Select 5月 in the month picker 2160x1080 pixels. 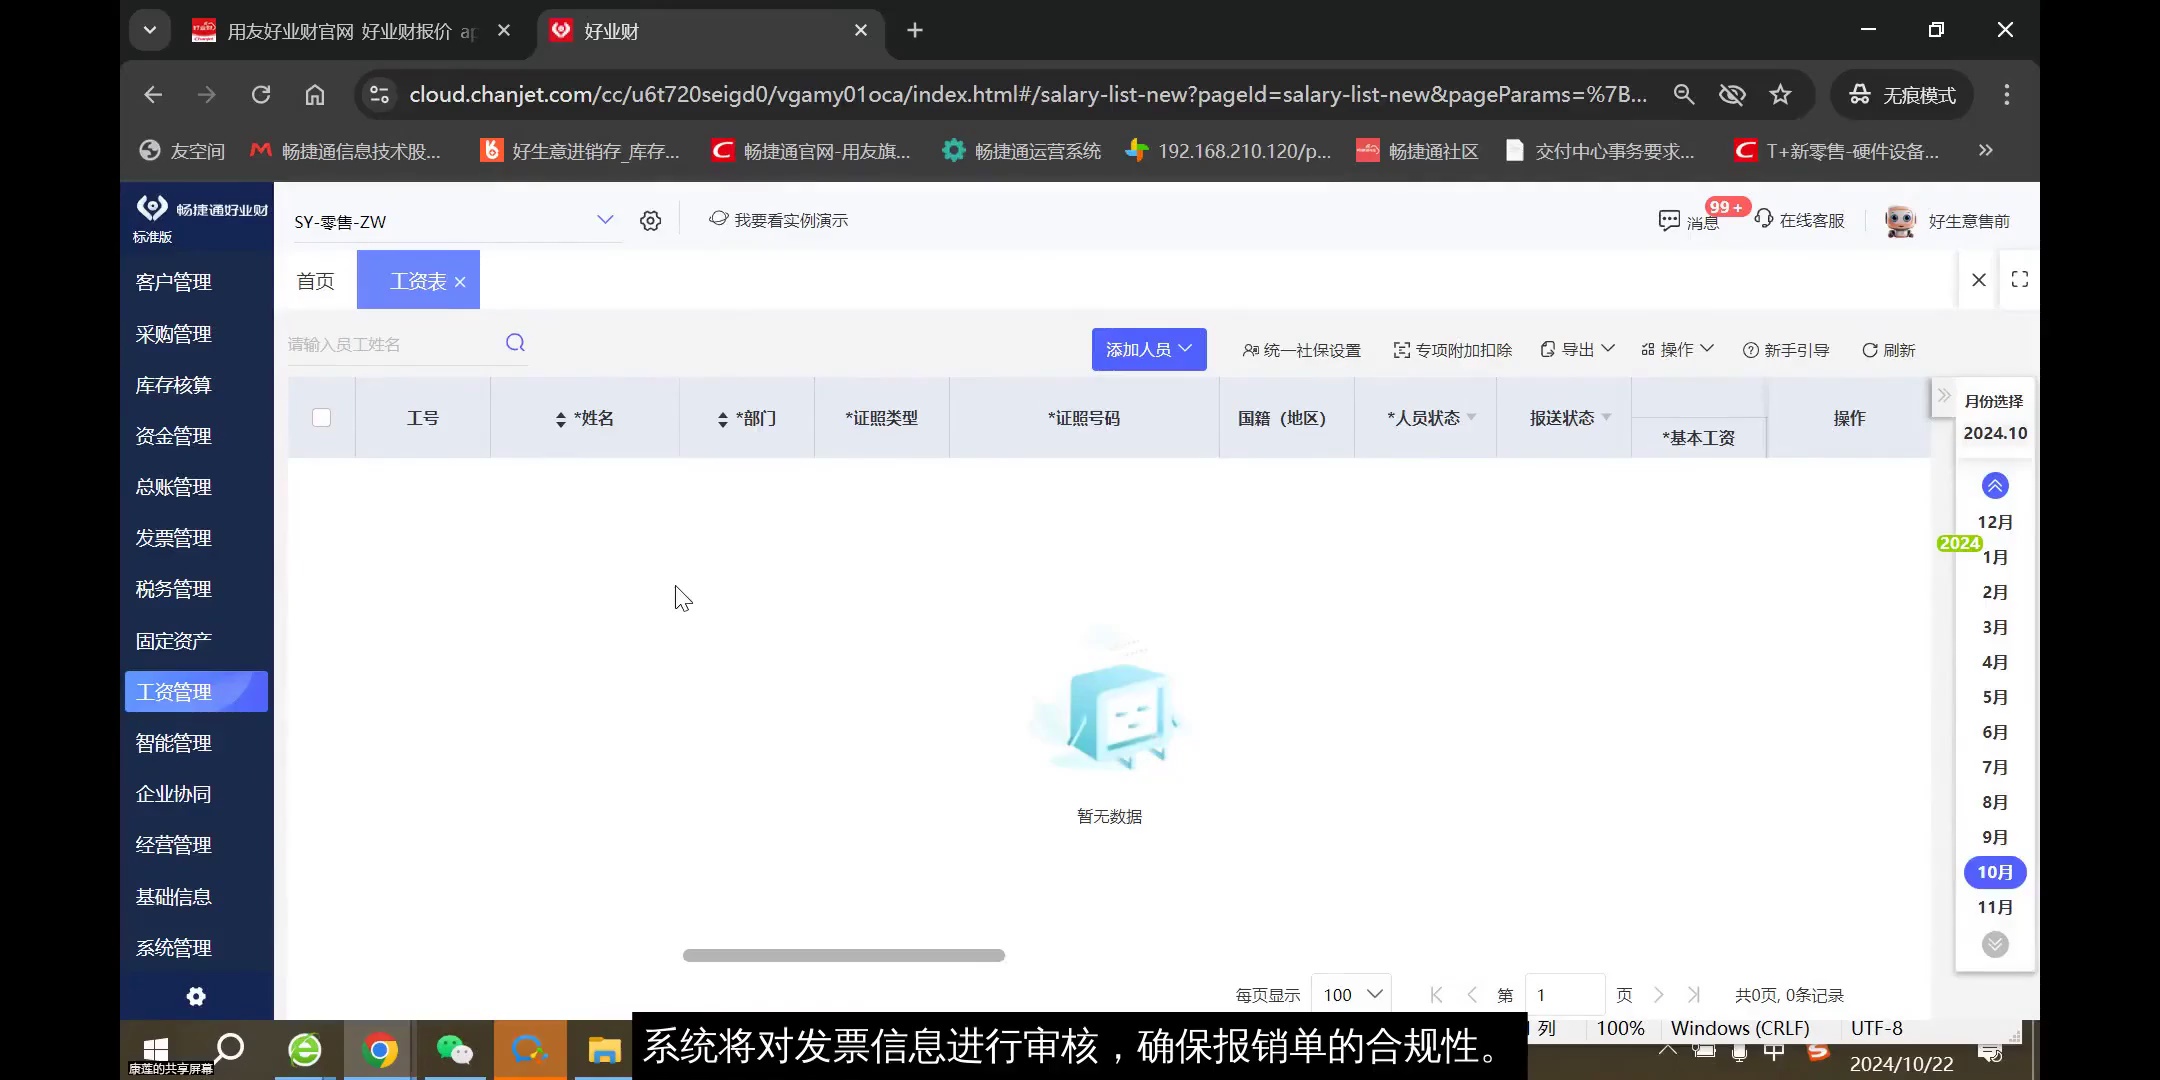click(1994, 697)
